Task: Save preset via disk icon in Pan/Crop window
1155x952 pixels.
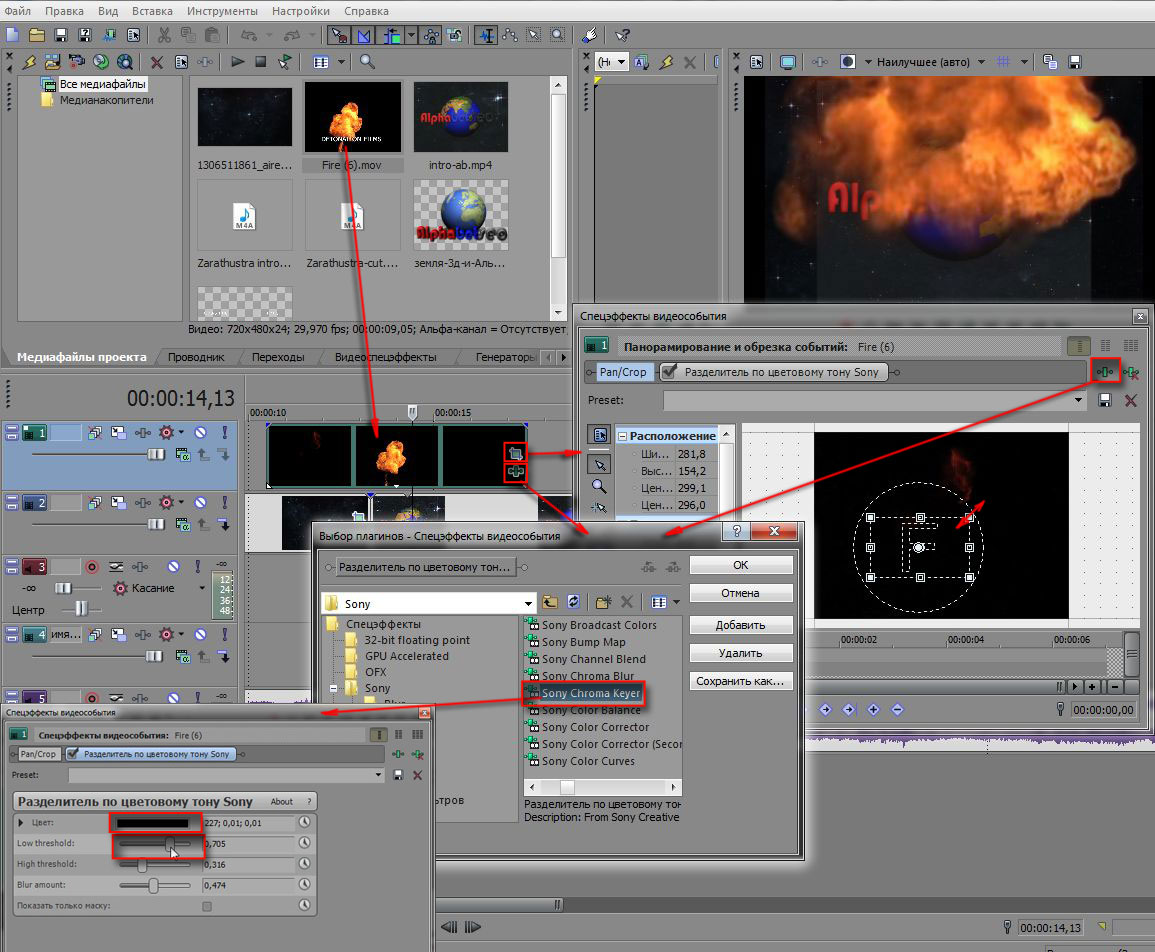Action: 1105,400
